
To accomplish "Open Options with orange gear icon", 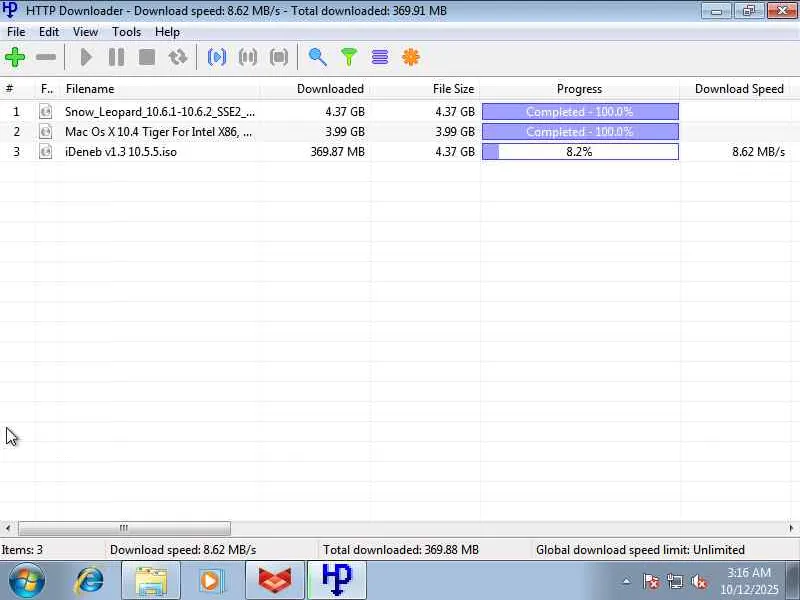I will coord(411,57).
